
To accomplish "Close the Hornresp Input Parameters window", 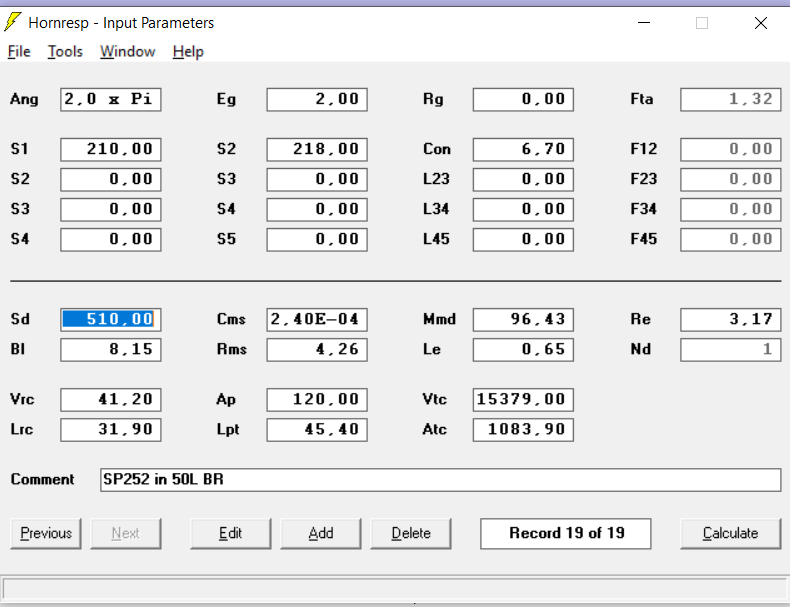I will pyautogui.click(x=761, y=23).
